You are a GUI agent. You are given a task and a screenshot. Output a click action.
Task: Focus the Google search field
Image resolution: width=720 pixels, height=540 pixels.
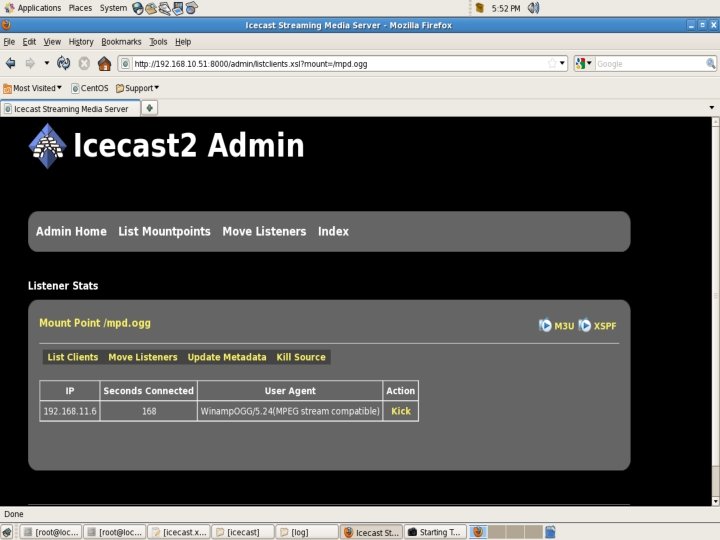click(x=650, y=64)
